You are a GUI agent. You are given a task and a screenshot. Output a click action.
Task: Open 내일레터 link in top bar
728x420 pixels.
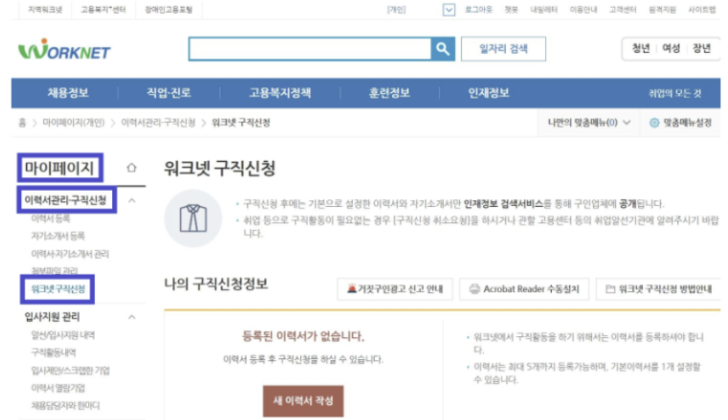coord(544,10)
